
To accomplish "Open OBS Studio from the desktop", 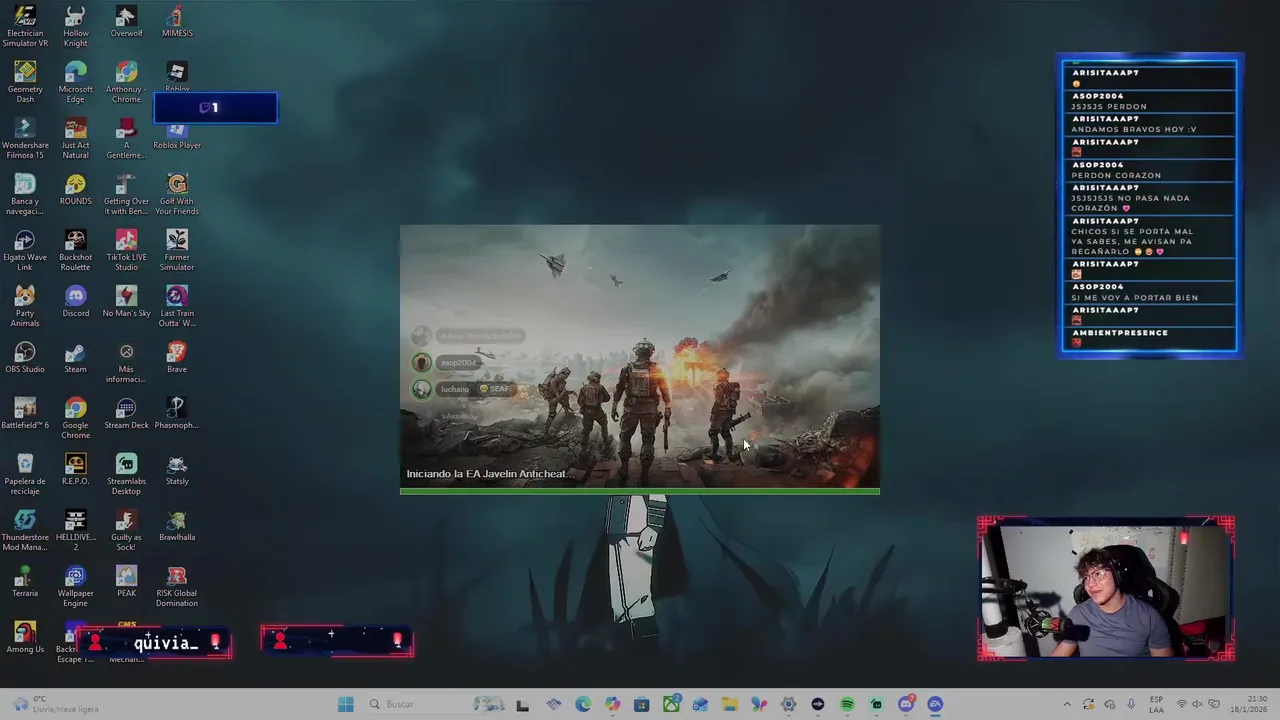I will [25, 358].
